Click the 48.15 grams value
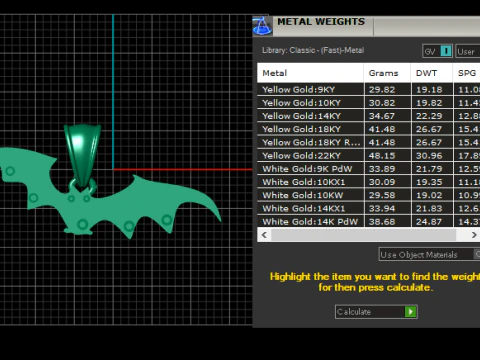Screen dimensions: 480x360 (x=382, y=156)
